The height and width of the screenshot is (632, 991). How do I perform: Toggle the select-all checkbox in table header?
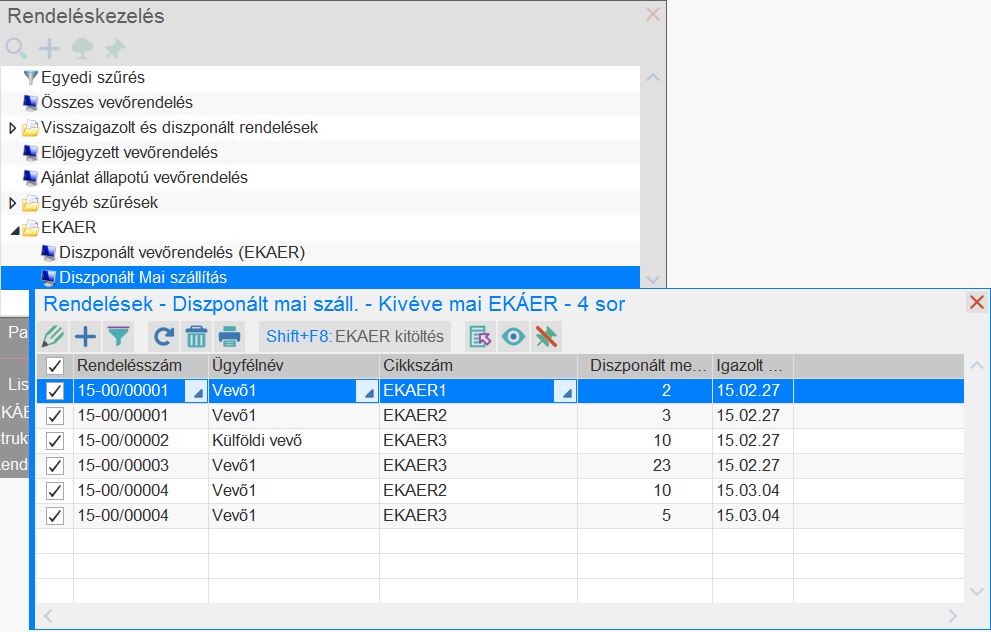point(55,366)
